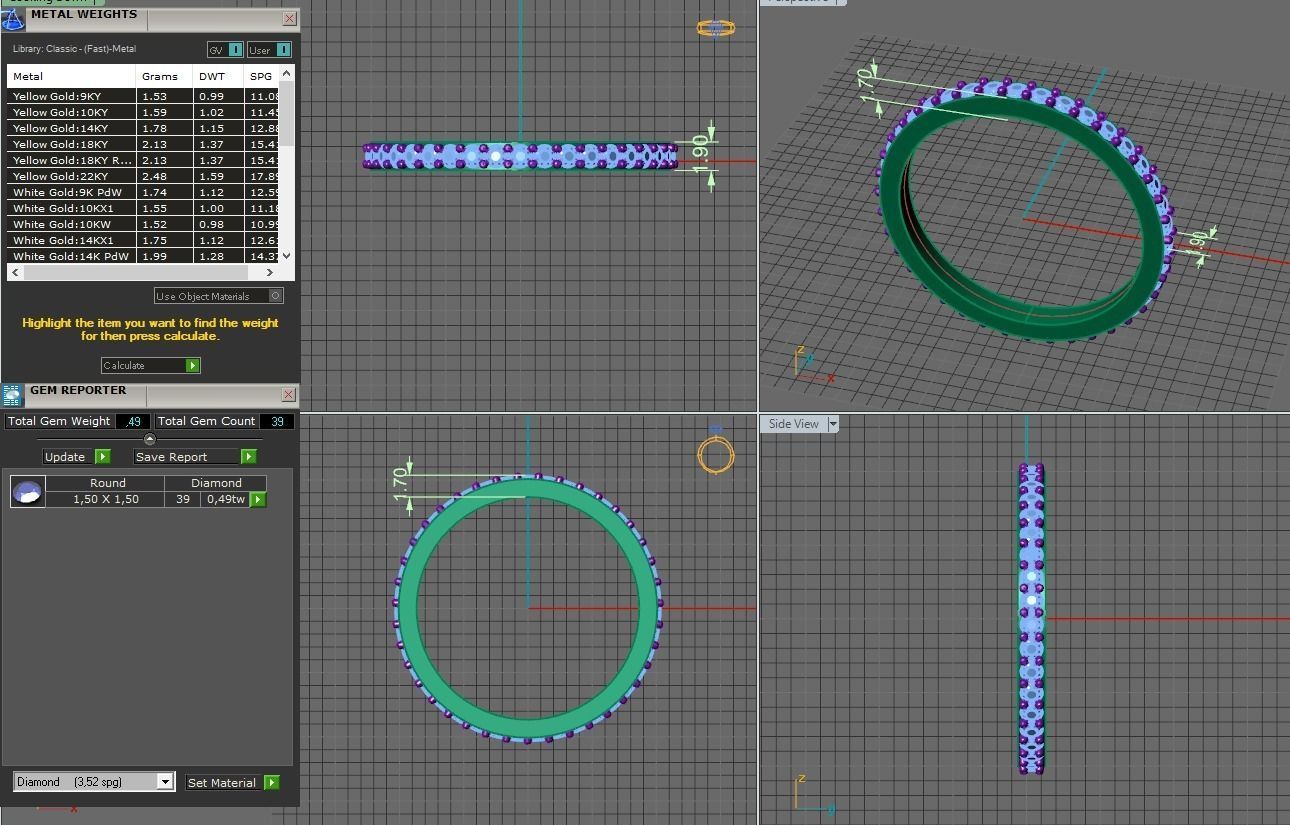The image size is (1290, 825).
Task: Select the Yellow Gold:18KY R... row
Action: [x=143, y=160]
